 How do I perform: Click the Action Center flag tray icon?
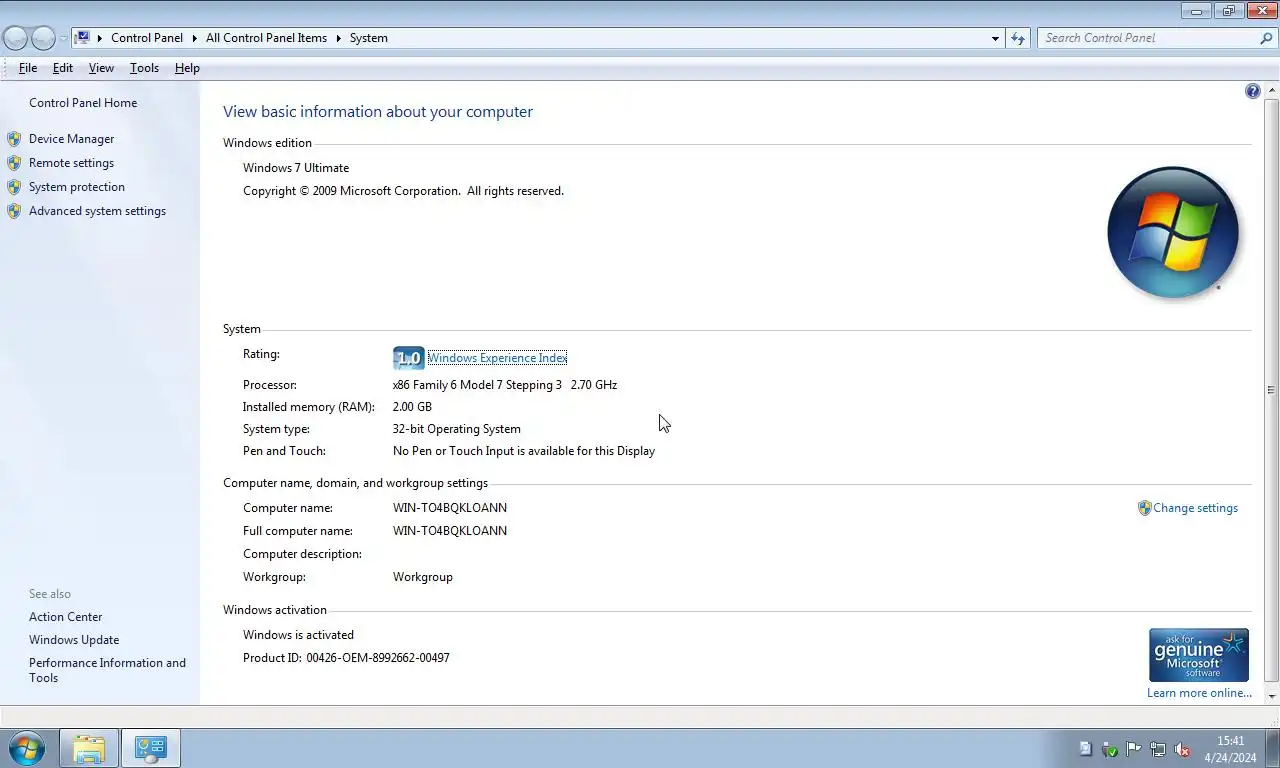[1134, 749]
